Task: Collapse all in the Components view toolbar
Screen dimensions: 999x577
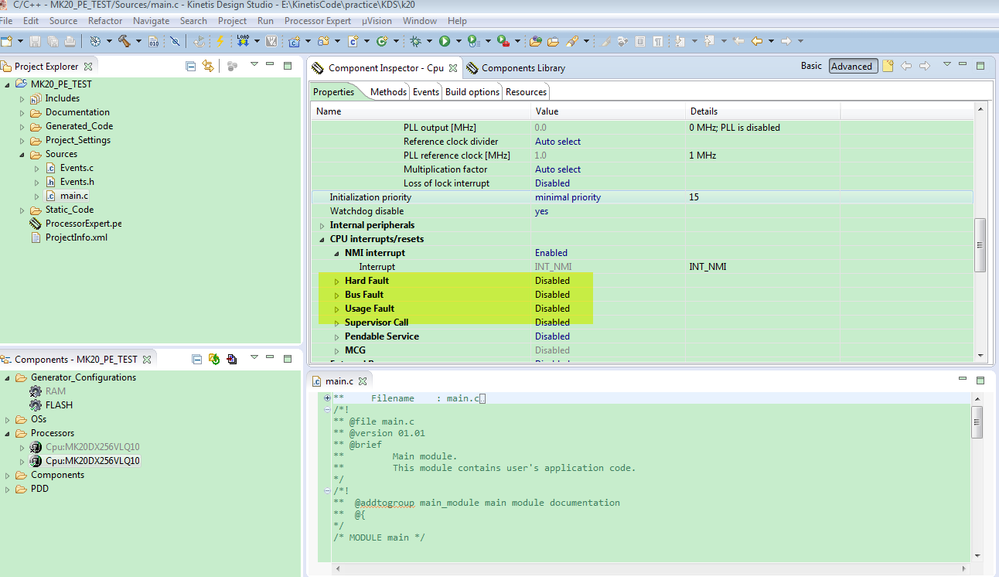Action: [x=197, y=359]
